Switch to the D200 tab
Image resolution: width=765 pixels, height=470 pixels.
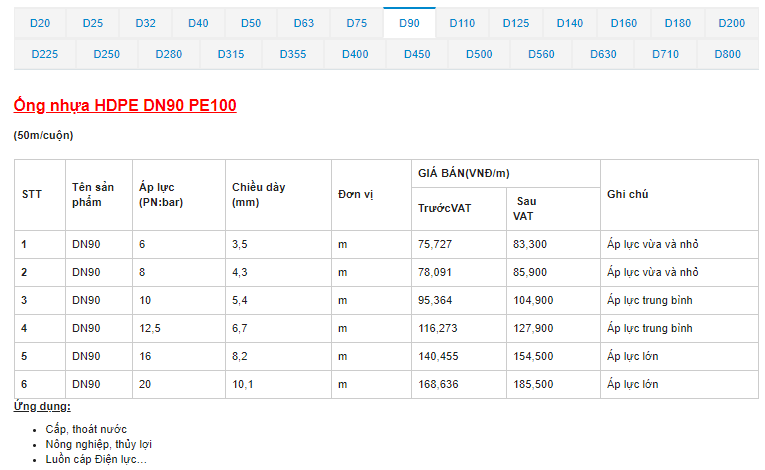click(x=732, y=23)
